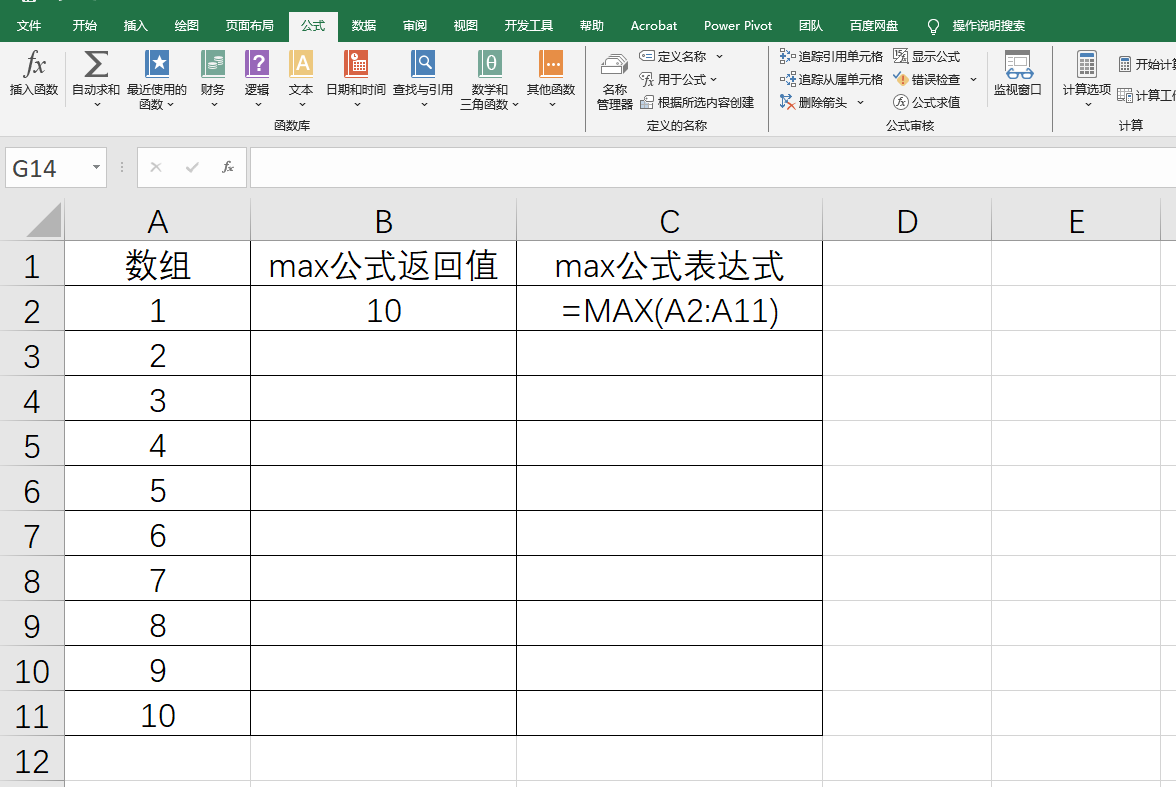Image resolution: width=1176 pixels, height=787 pixels.
Task: Open Lookup and Reference functions icon
Action: (423, 65)
